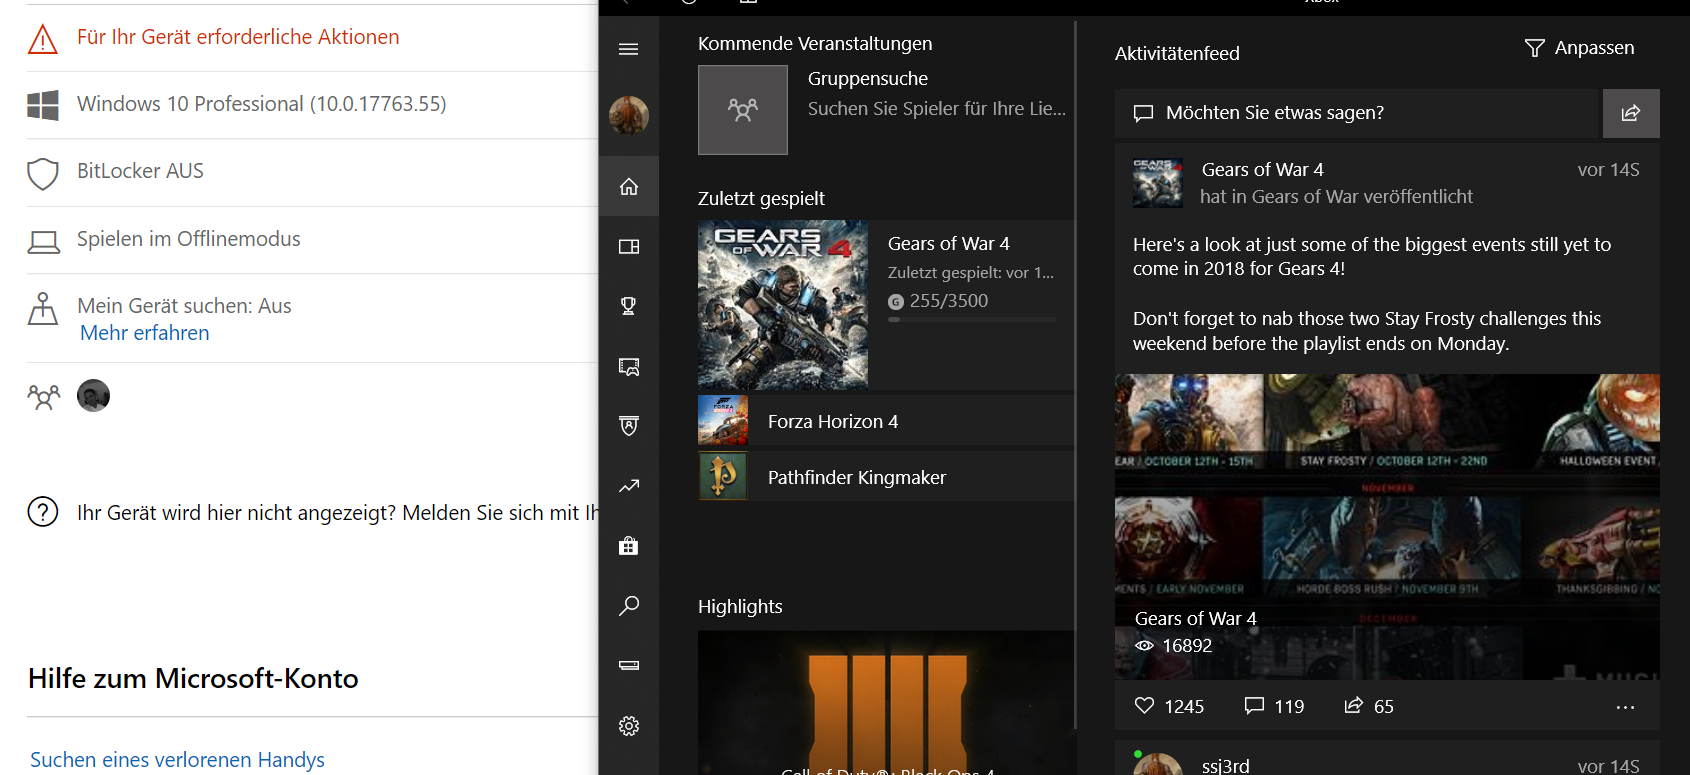The height and width of the screenshot is (775, 1690).
Task: Share the Gears of War 4 post
Action: click(1354, 706)
